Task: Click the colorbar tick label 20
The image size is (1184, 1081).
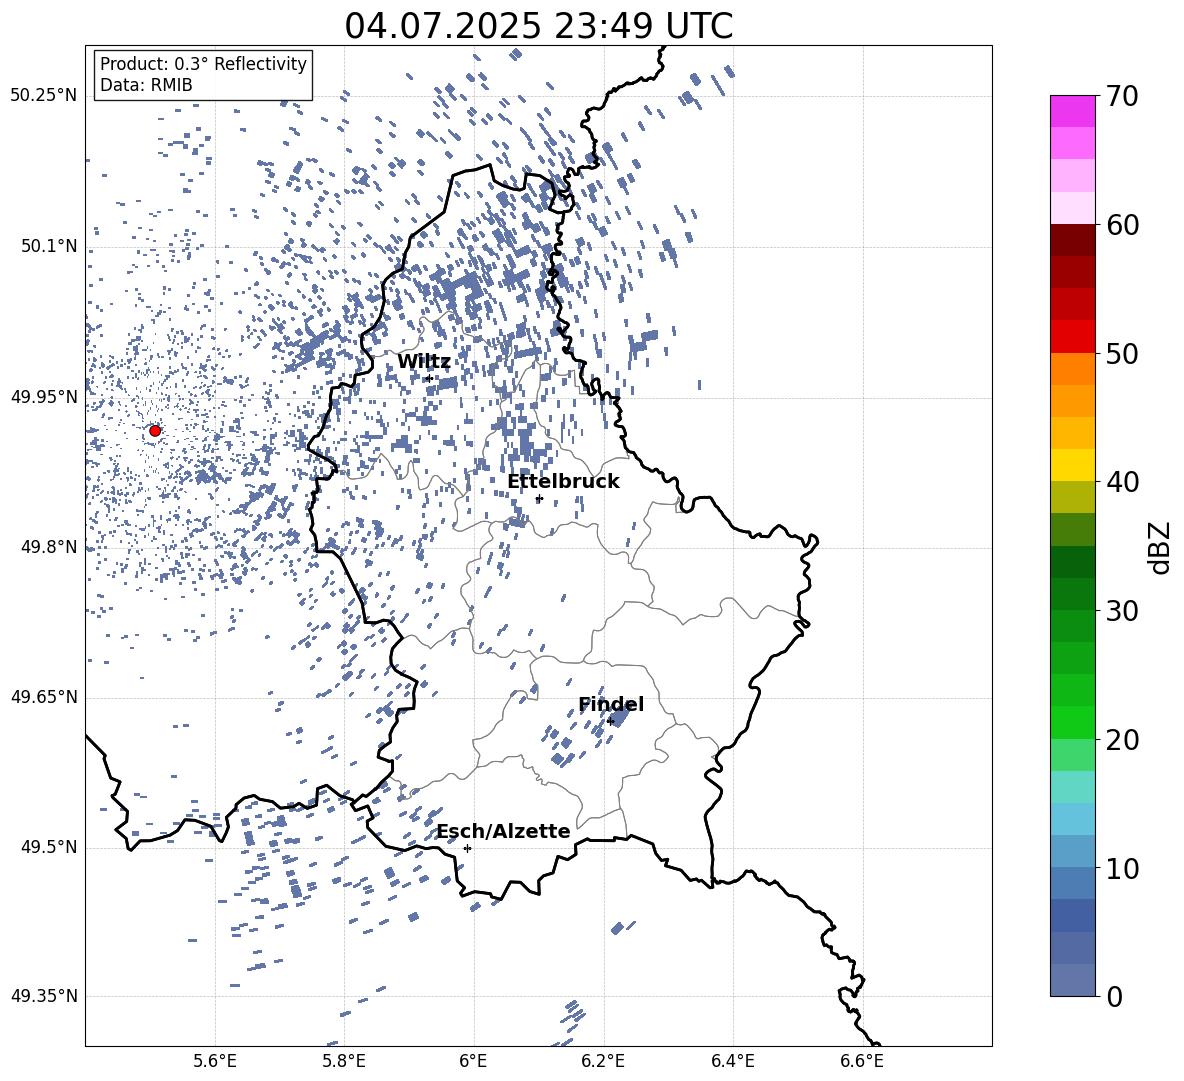Action: click(x=1123, y=740)
